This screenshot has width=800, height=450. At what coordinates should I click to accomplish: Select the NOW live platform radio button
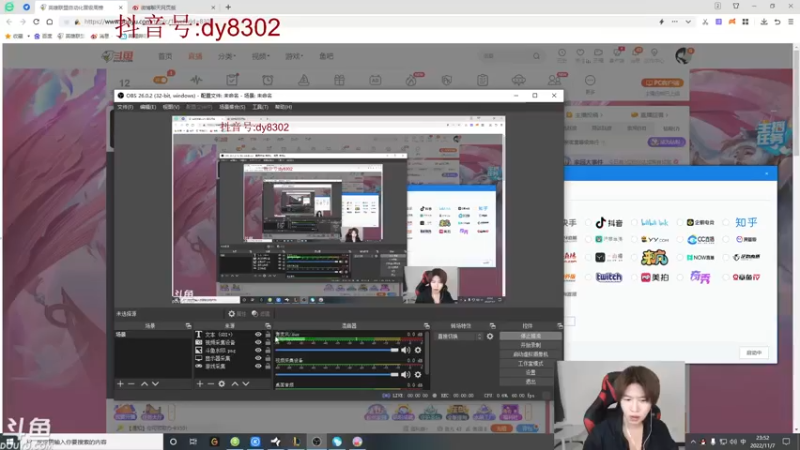[x=680, y=258]
